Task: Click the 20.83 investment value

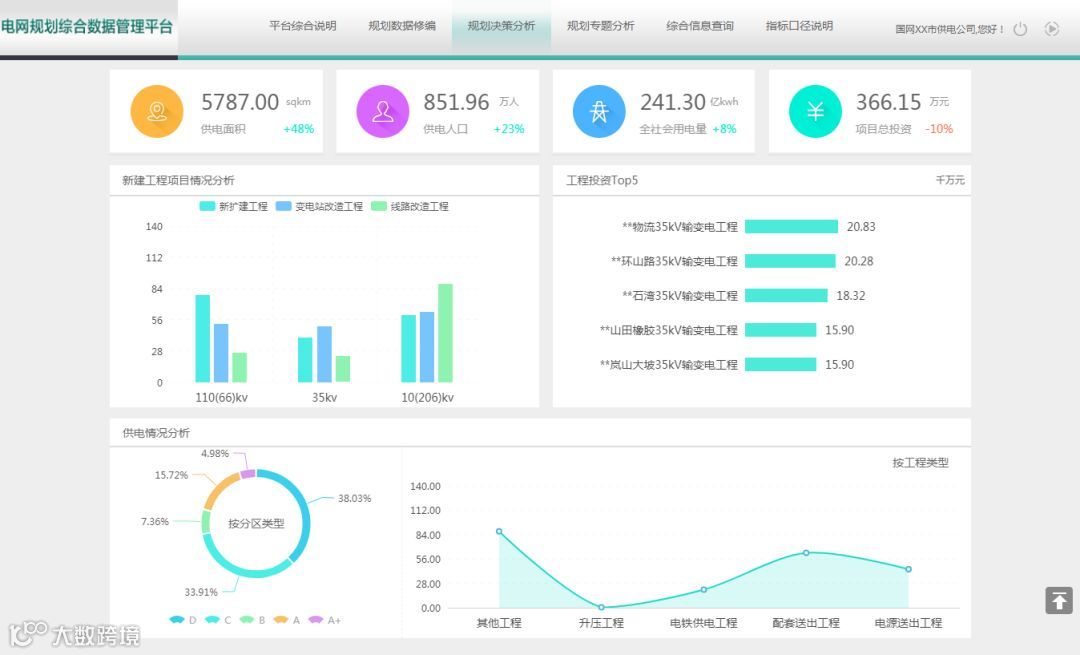Action: (861, 227)
